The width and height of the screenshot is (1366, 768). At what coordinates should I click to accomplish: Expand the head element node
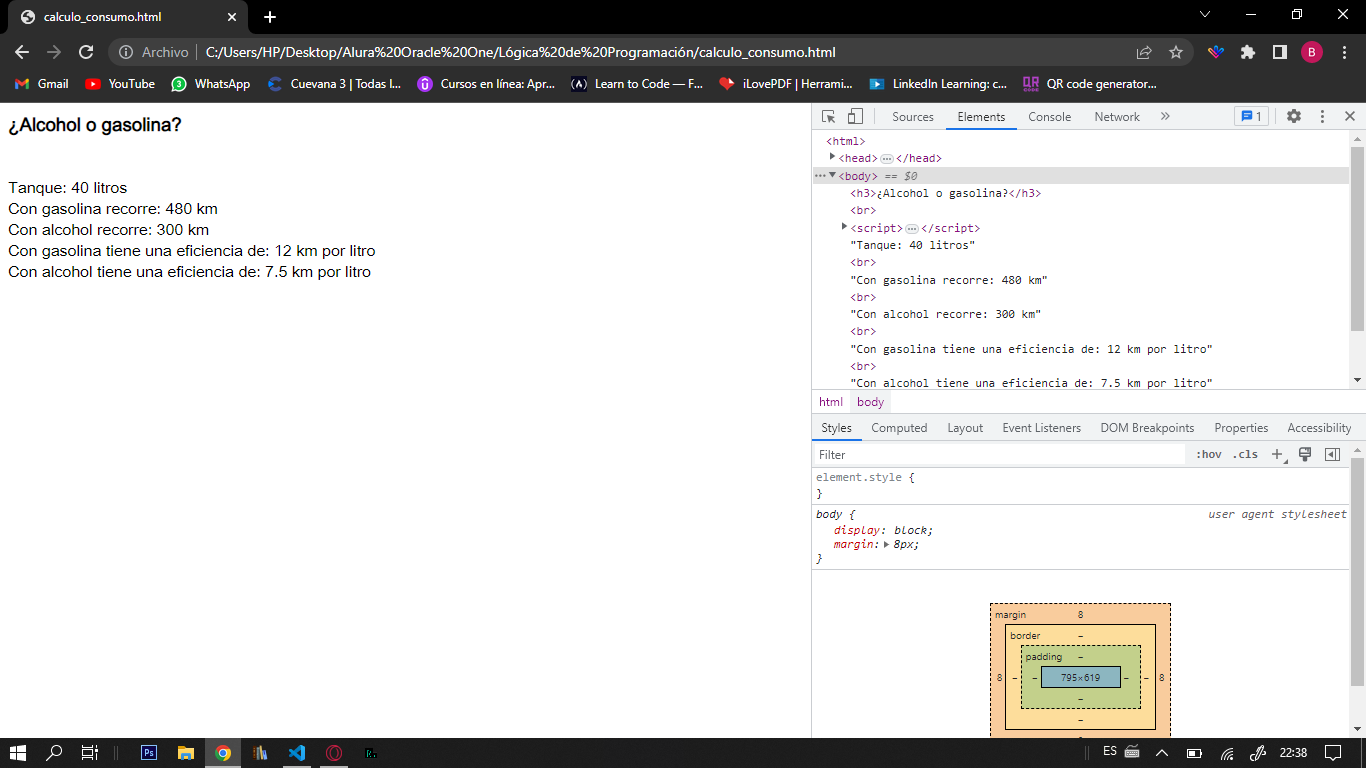coord(832,157)
